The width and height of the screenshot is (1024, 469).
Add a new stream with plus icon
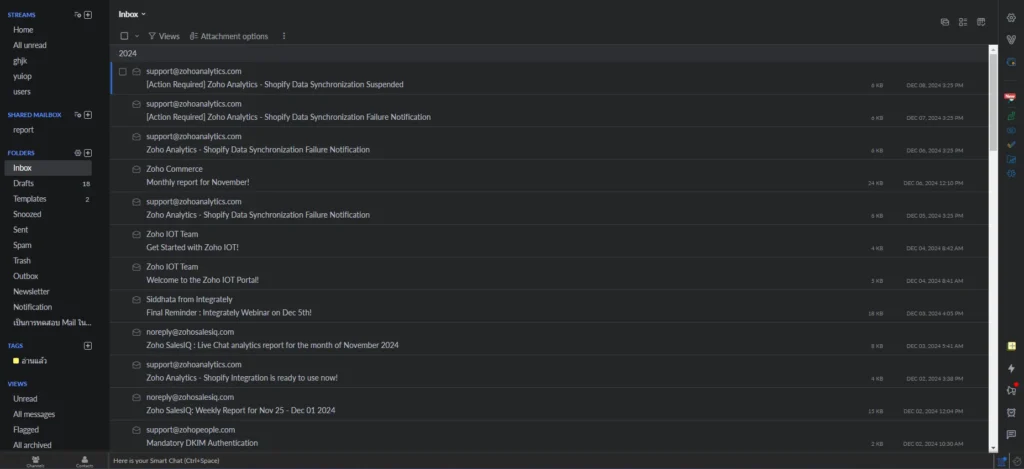88,14
